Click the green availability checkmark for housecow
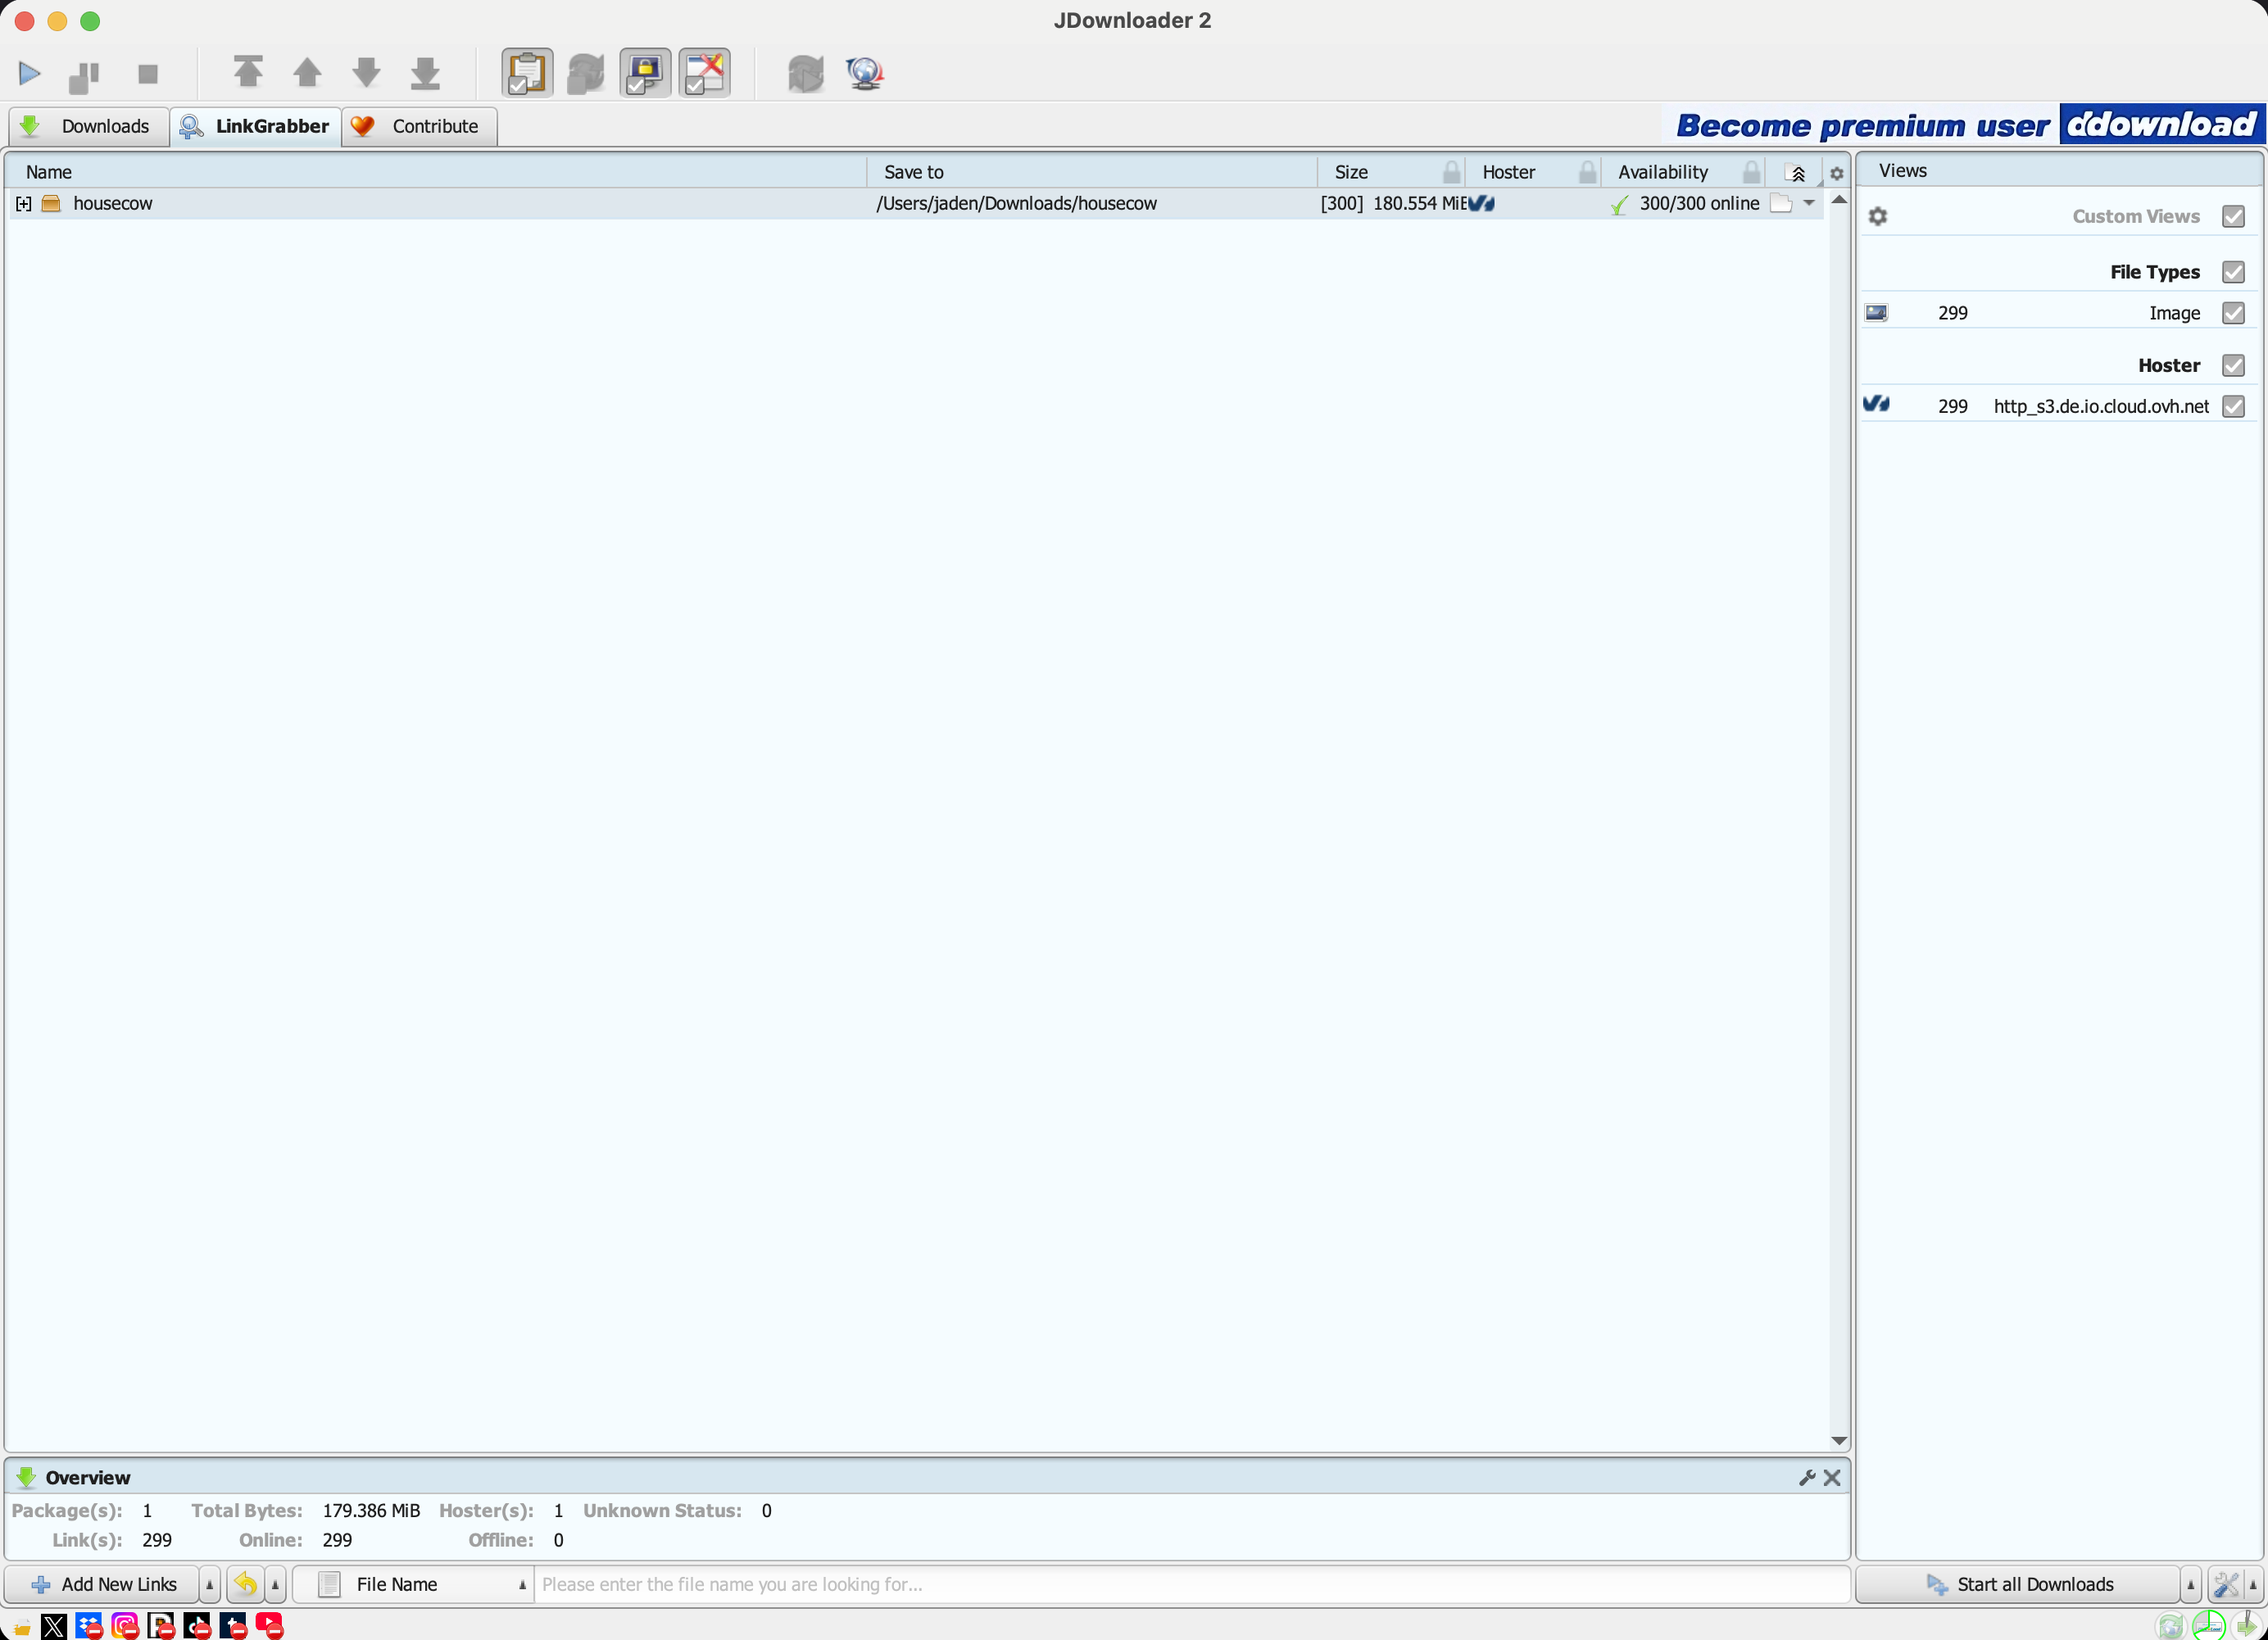 click(x=1619, y=205)
